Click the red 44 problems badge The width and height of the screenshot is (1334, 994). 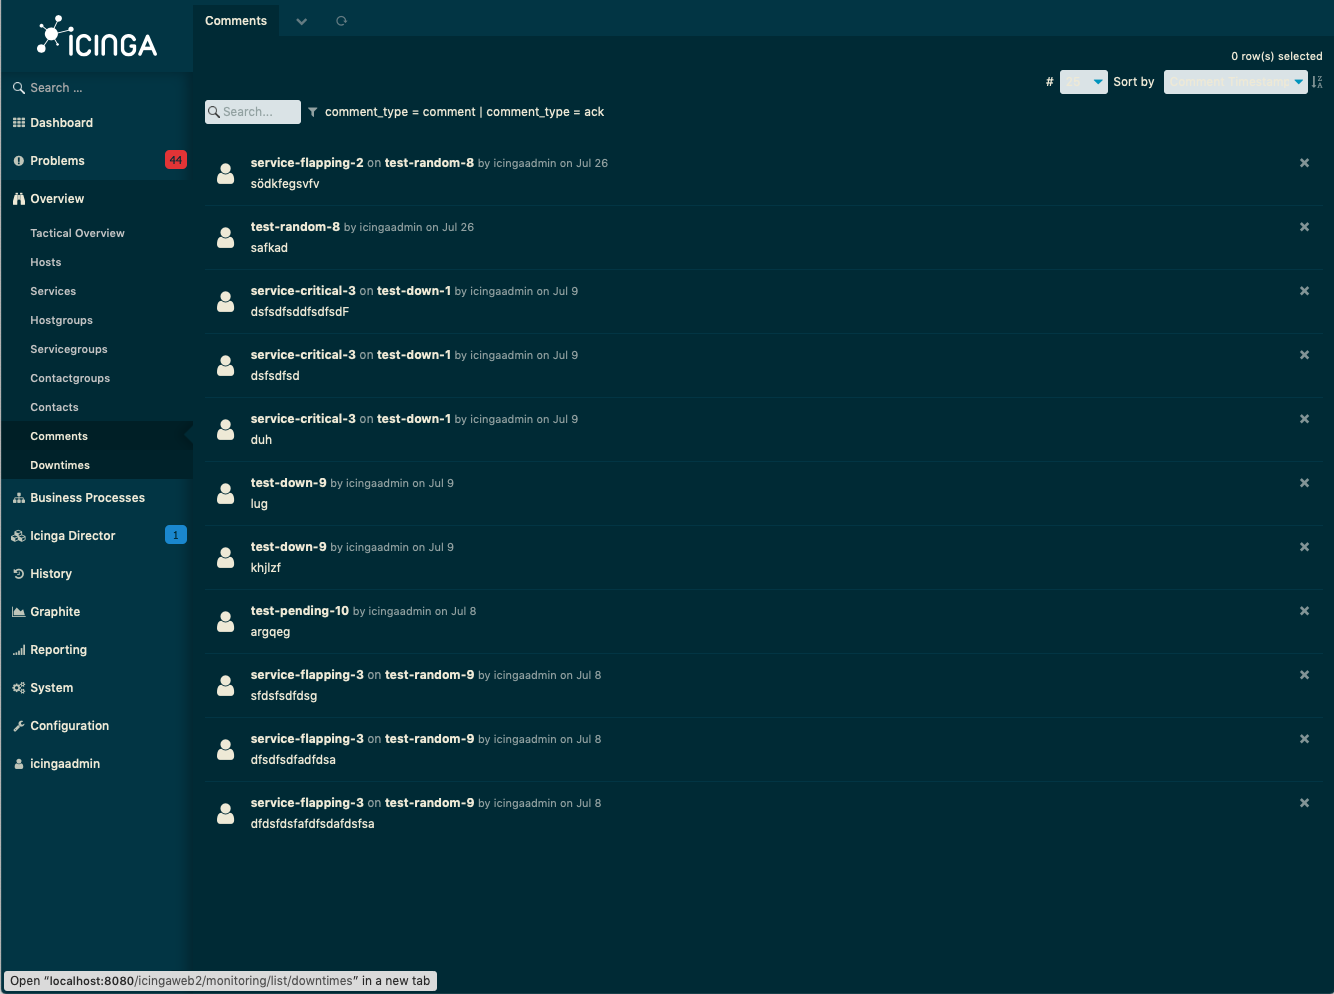coord(176,160)
